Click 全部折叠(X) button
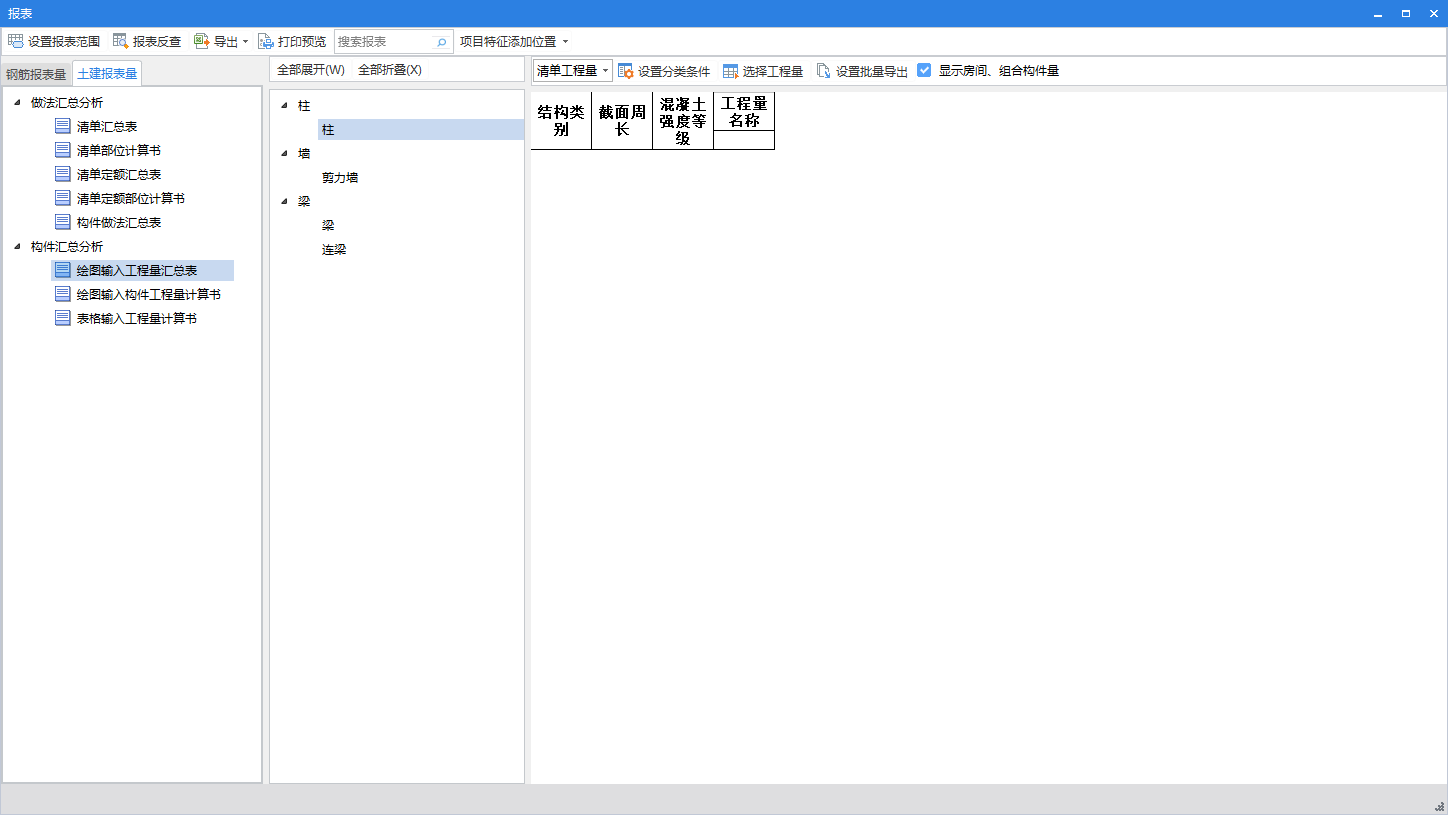 pos(390,70)
